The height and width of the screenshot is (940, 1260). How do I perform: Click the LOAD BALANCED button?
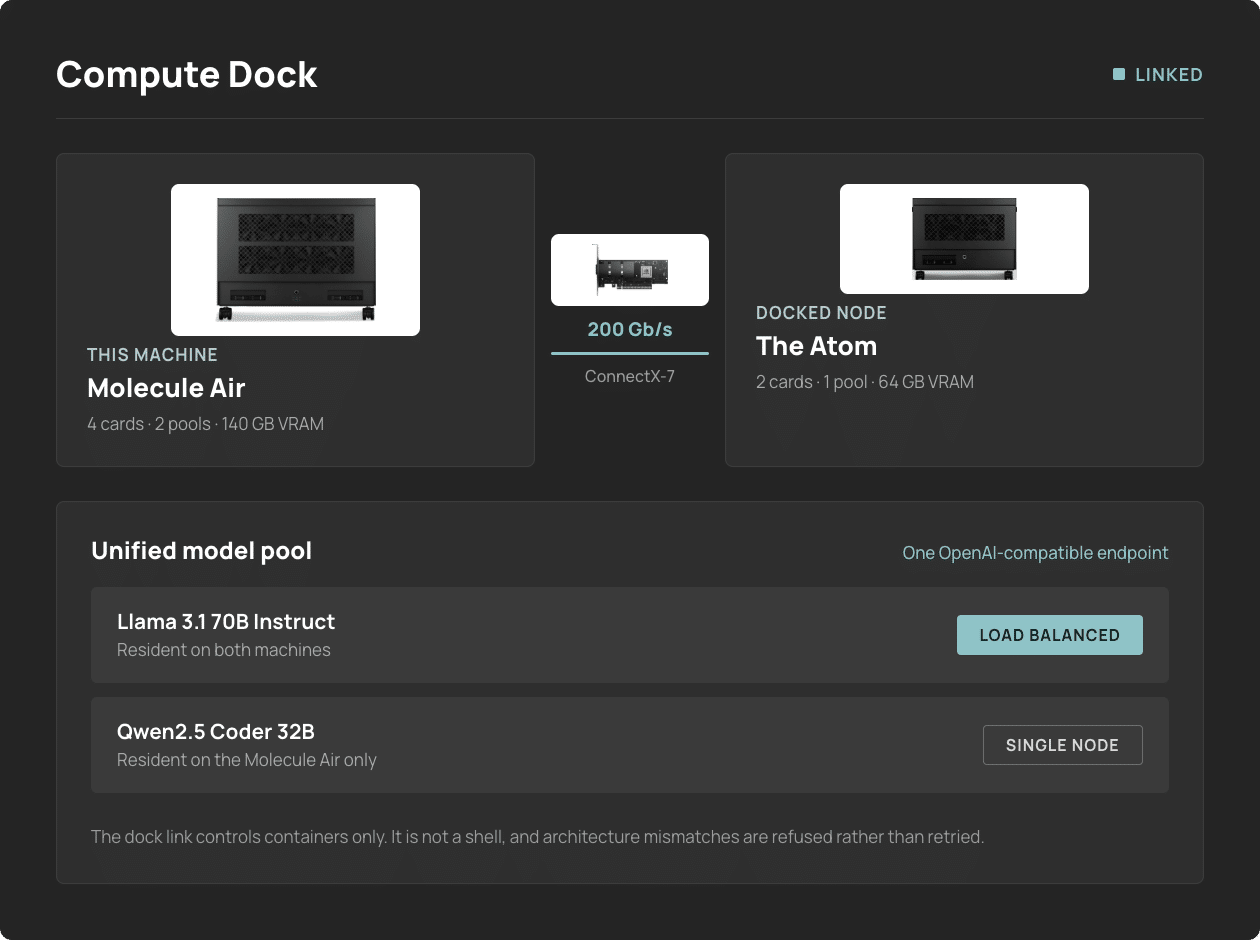click(x=1050, y=635)
